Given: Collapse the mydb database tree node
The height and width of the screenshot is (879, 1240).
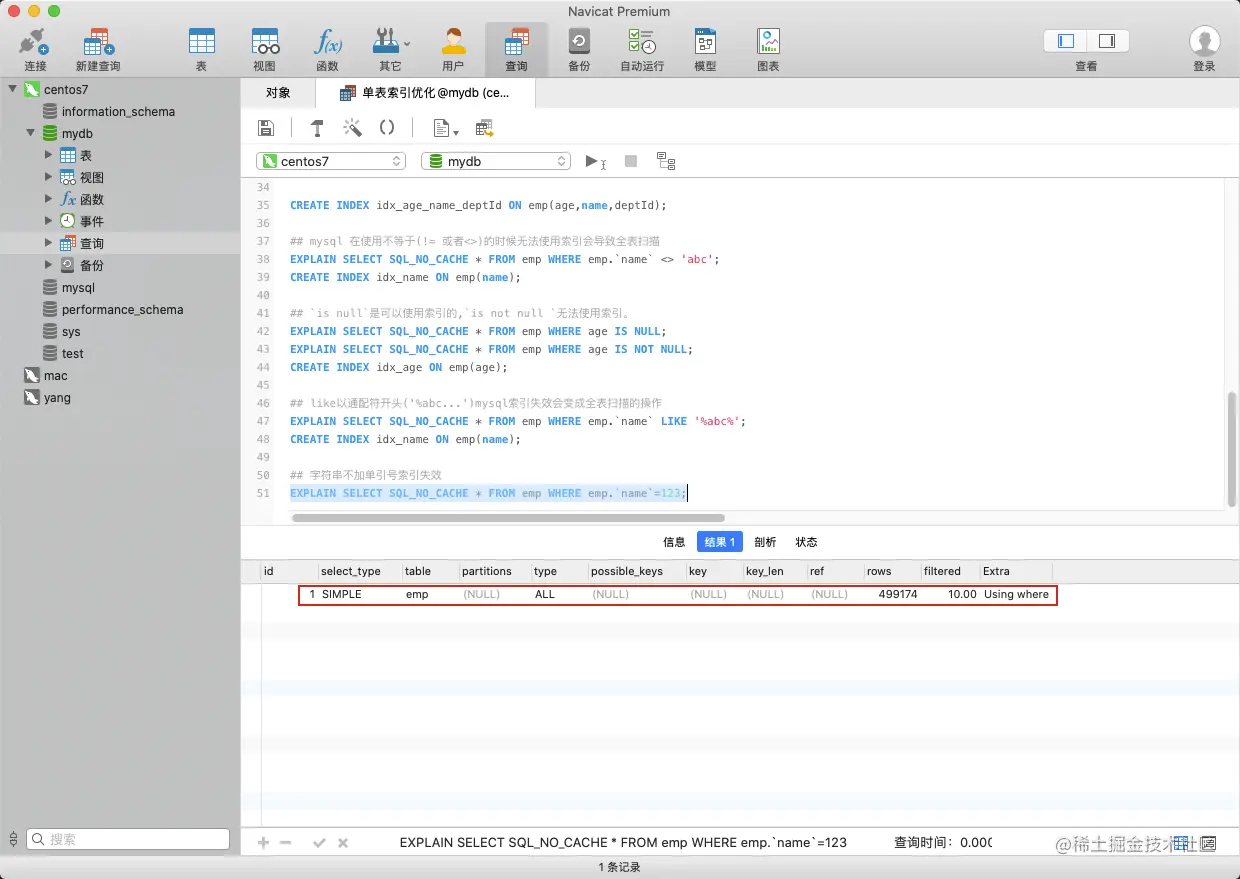Looking at the screenshot, I should [31, 133].
